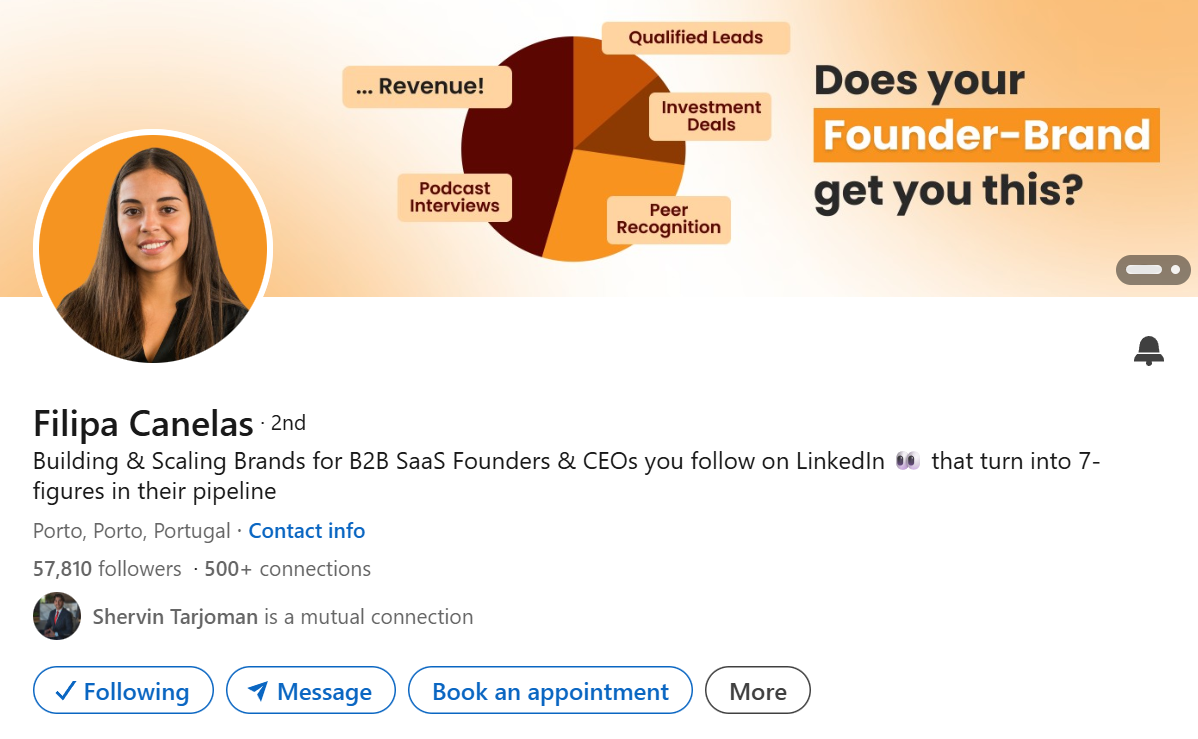Expand the More options menu
Screen dimensions: 1198x739
(757, 690)
